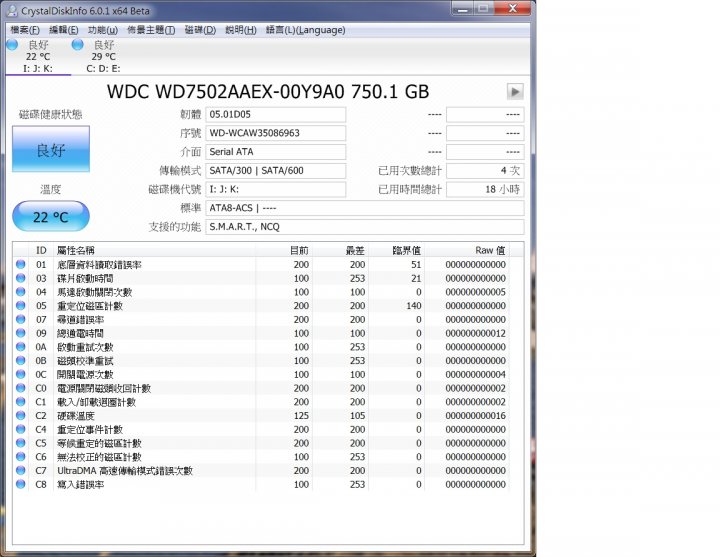Screen dimensions: 720x557
Task: Click the ATA8-ACS standard field
Action: point(365,208)
